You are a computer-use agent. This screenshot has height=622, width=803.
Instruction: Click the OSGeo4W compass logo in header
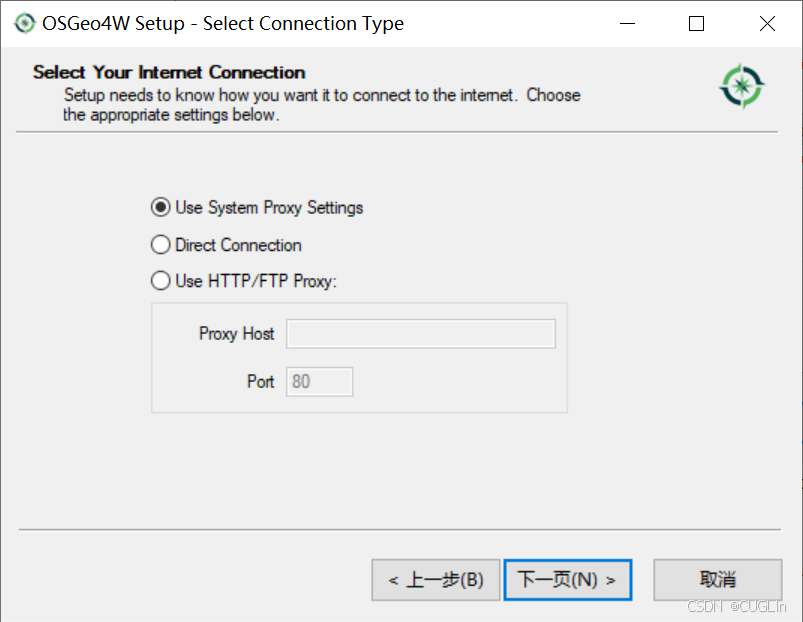click(x=742, y=86)
